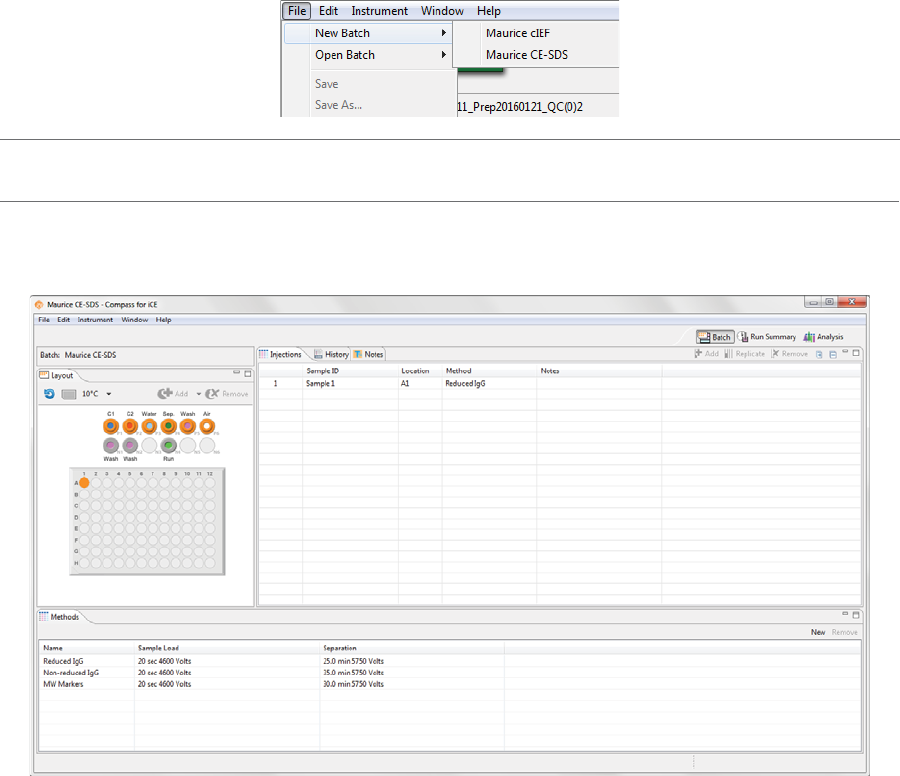Click Add in the Layout toolbar
Image resolution: width=900 pixels, height=776 pixels.
pyautogui.click(x=173, y=394)
